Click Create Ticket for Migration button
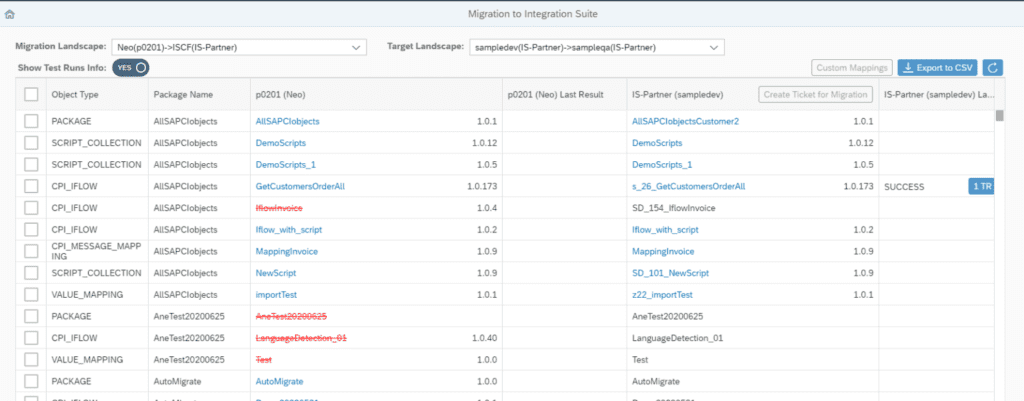 pos(816,94)
